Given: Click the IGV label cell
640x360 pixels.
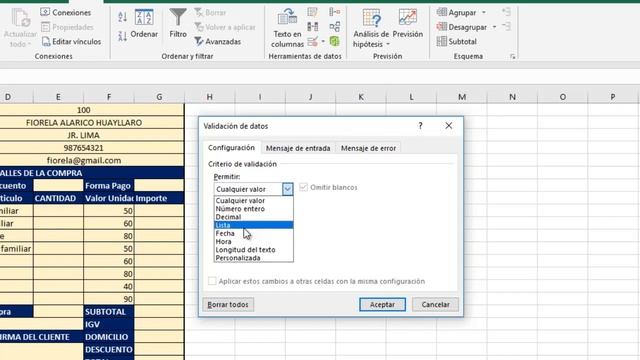Looking at the screenshot, I should (x=109, y=324).
